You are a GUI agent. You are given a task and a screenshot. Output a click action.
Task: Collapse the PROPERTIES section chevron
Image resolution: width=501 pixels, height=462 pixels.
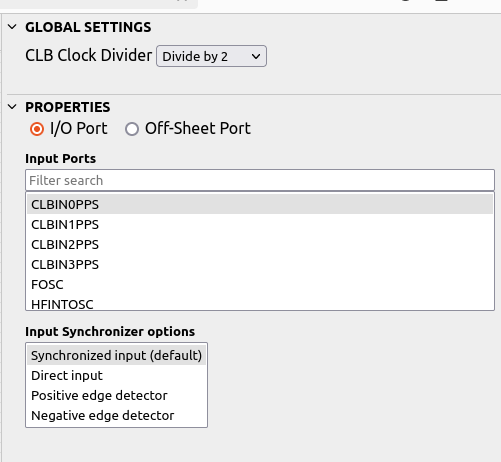pyautogui.click(x=12, y=107)
